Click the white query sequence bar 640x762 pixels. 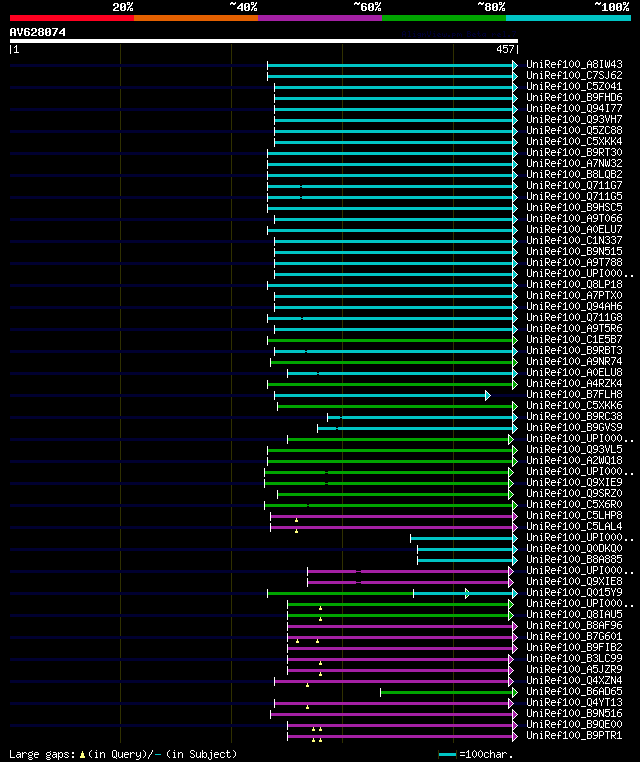(x=264, y=41)
